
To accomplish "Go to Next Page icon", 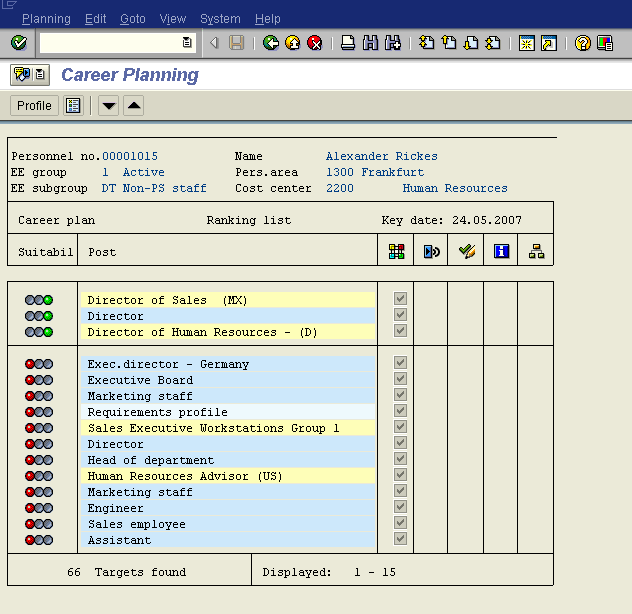I will 471,42.
